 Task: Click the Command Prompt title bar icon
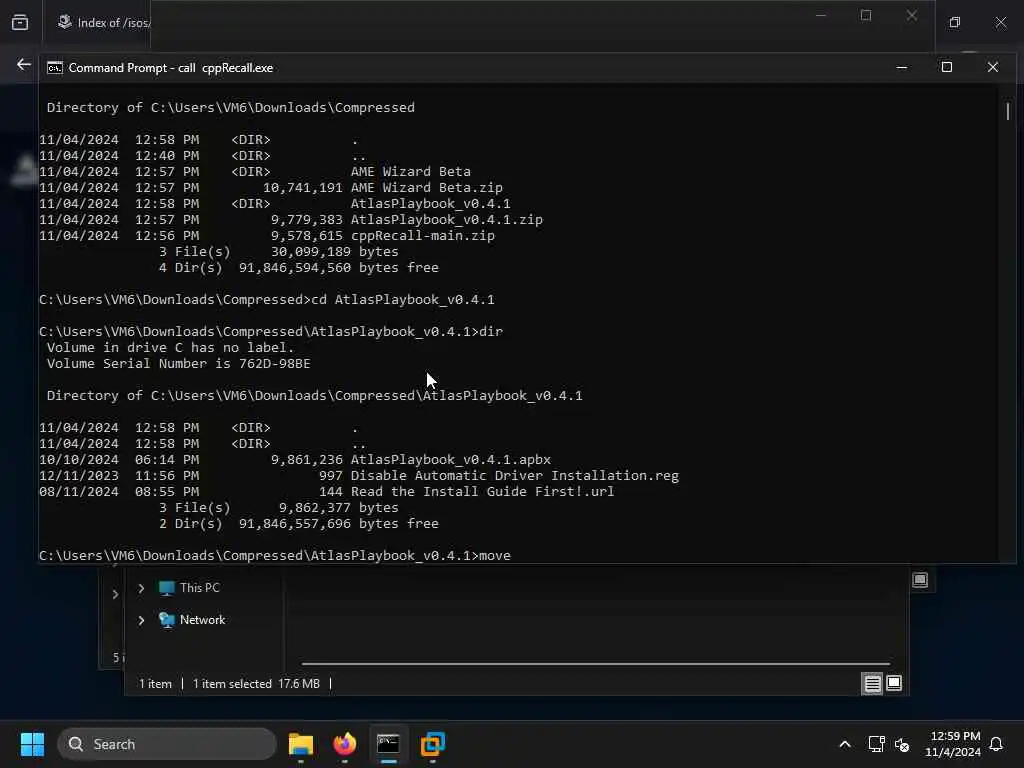(55, 68)
